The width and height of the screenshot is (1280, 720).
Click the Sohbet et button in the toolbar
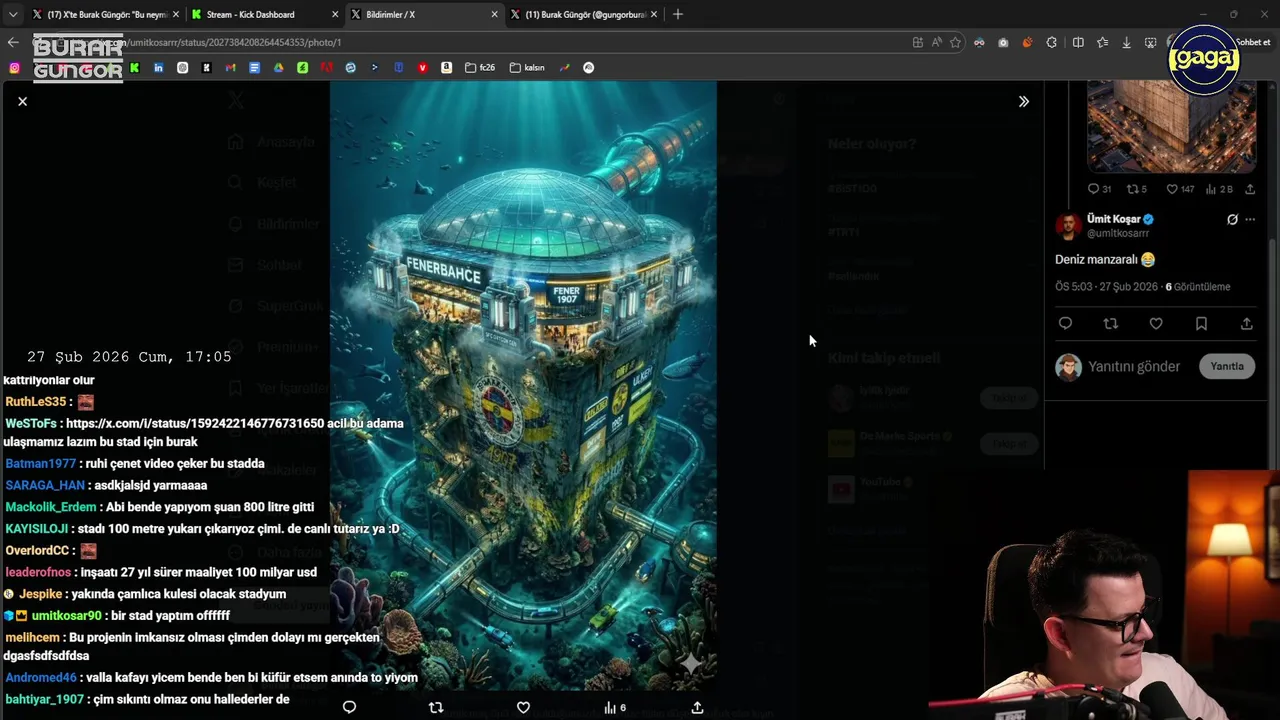(1254, 42)
